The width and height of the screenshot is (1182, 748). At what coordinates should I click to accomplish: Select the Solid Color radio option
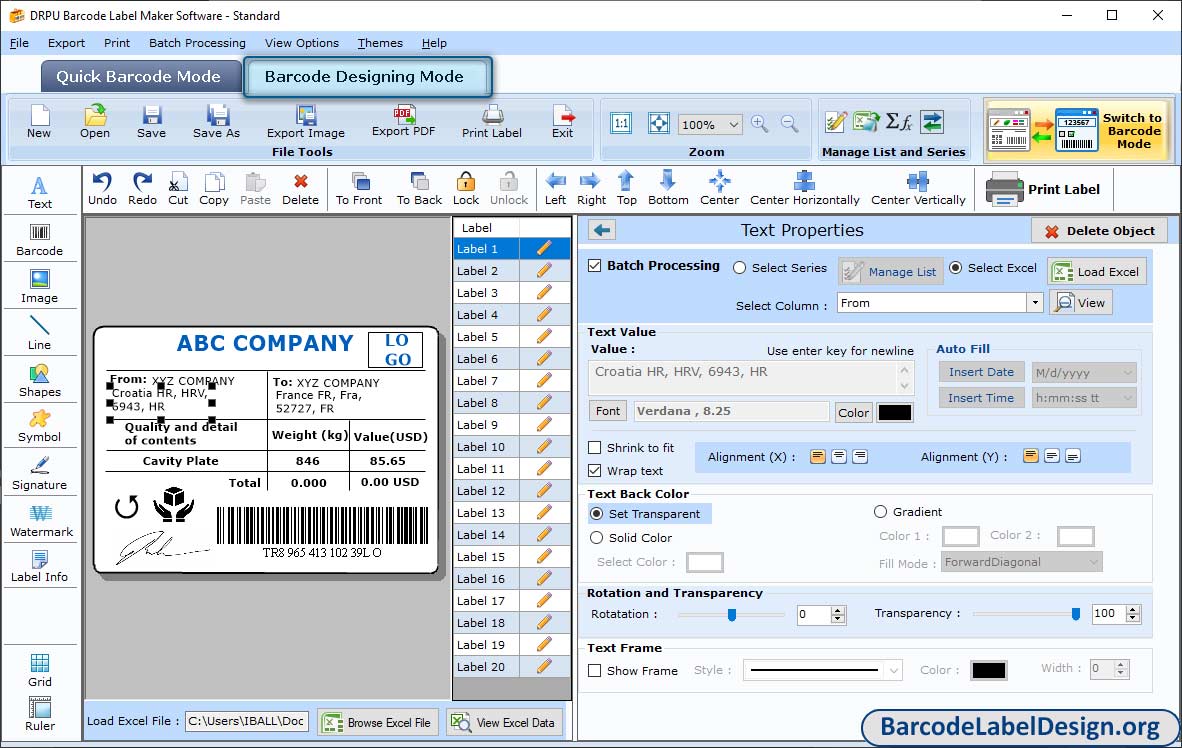click(596, 538)
